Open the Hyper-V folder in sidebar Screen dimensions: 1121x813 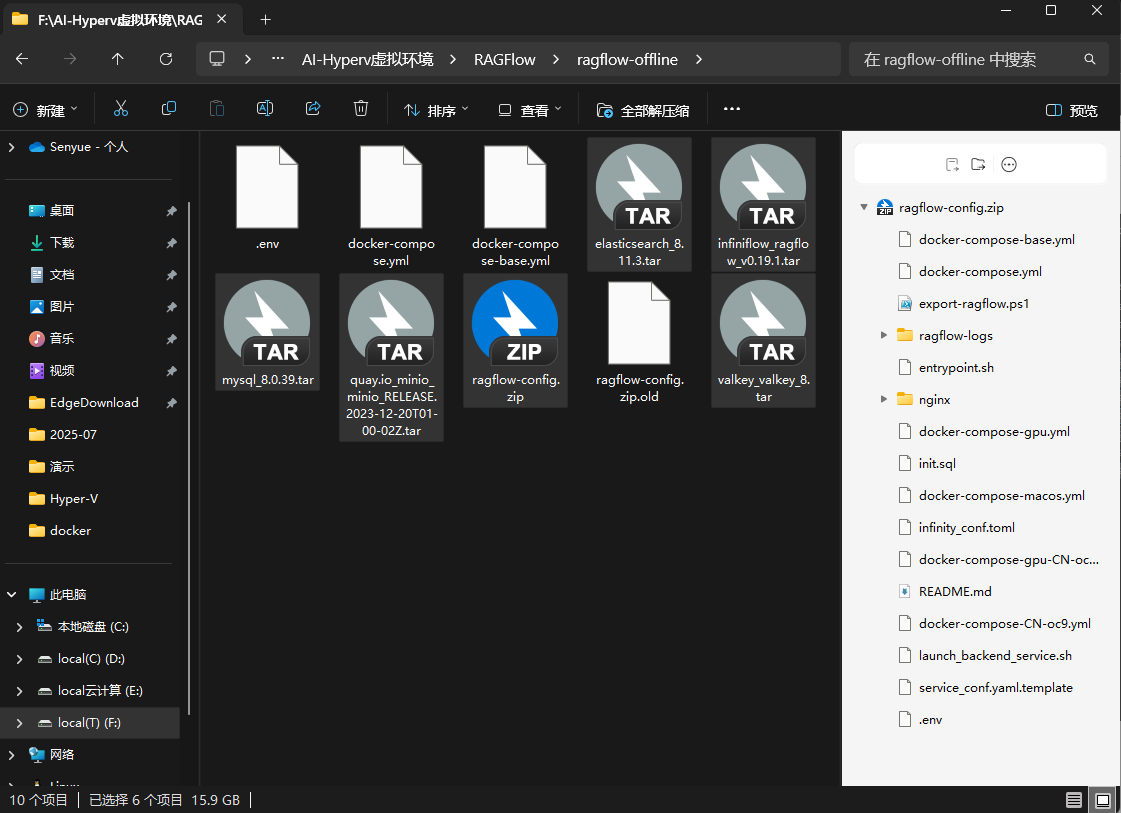coord(74,498)
